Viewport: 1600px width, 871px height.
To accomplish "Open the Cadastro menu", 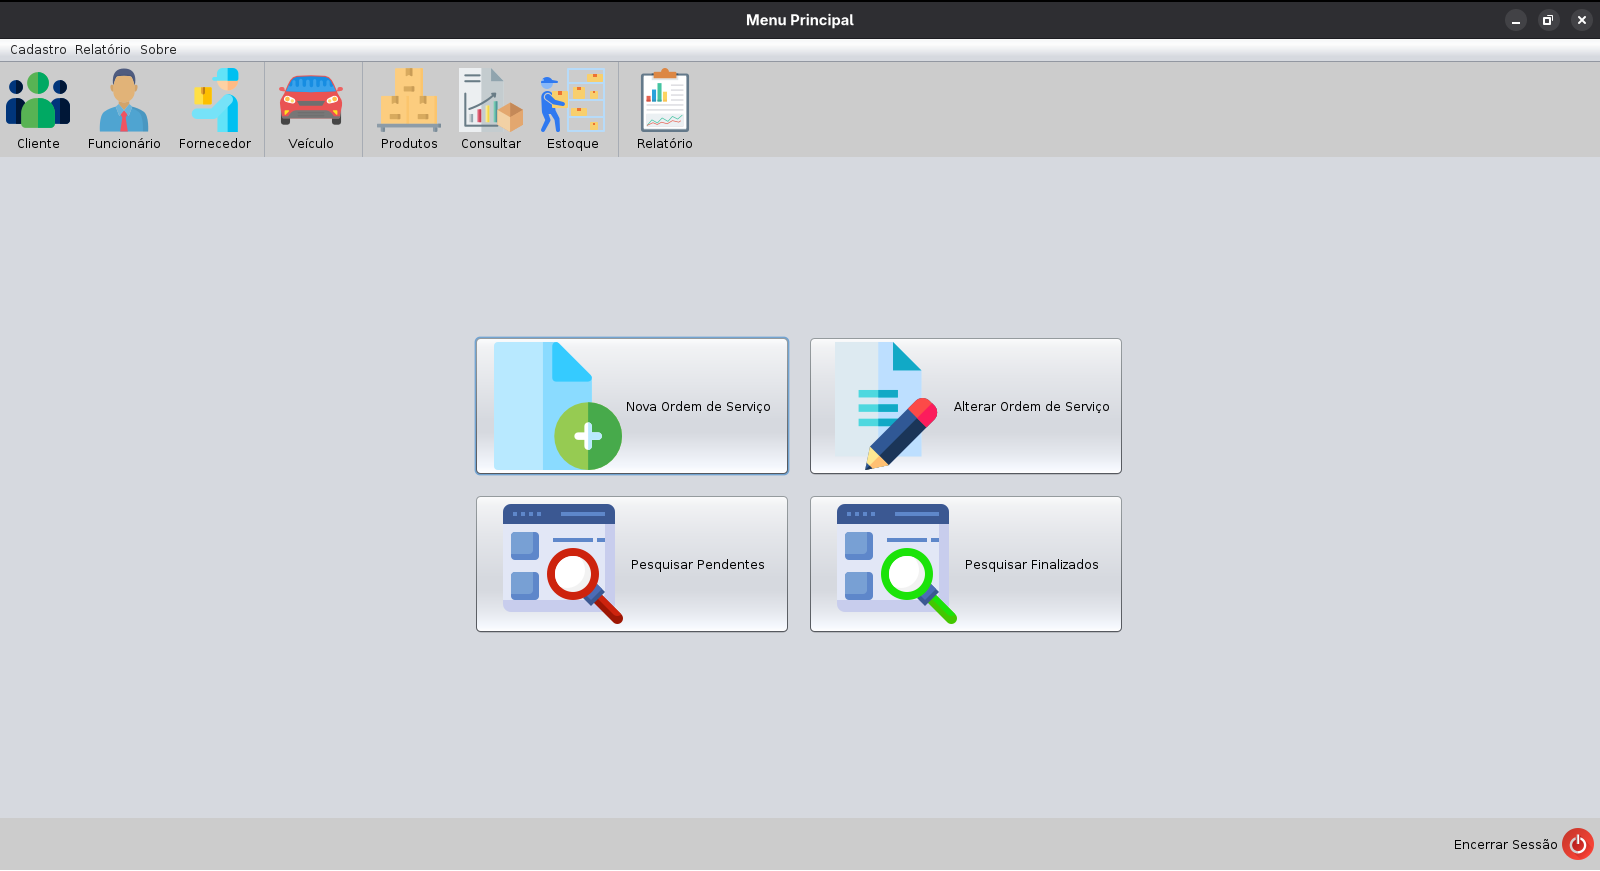I will pos(38,50).
